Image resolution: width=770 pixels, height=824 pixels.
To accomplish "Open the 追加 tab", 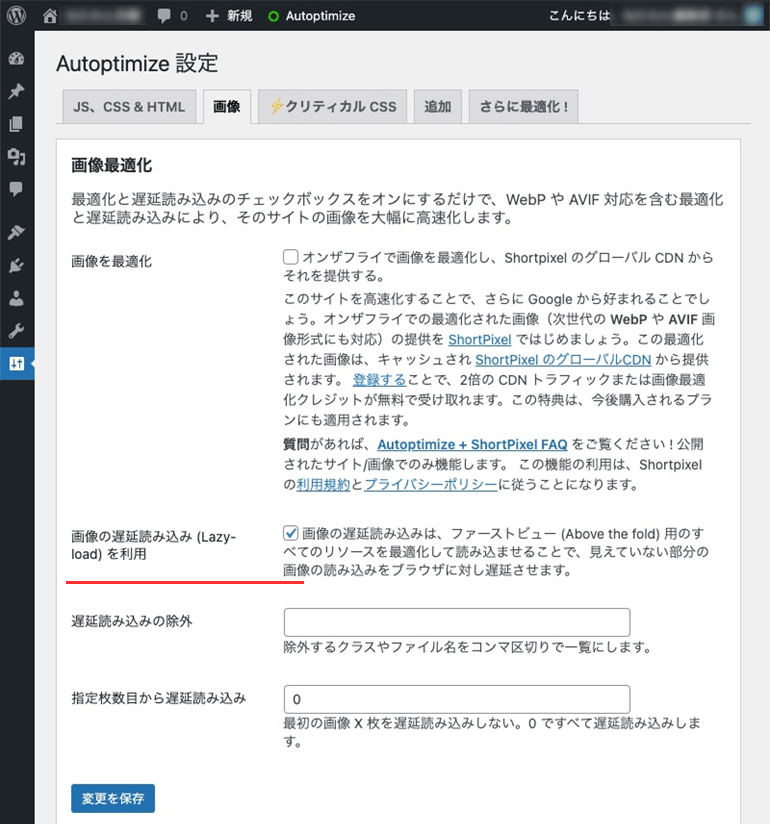I will 438,107.
